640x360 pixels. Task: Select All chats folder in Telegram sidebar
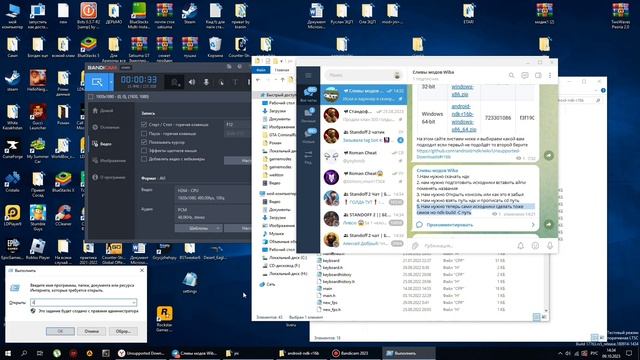tap(308, 94)
